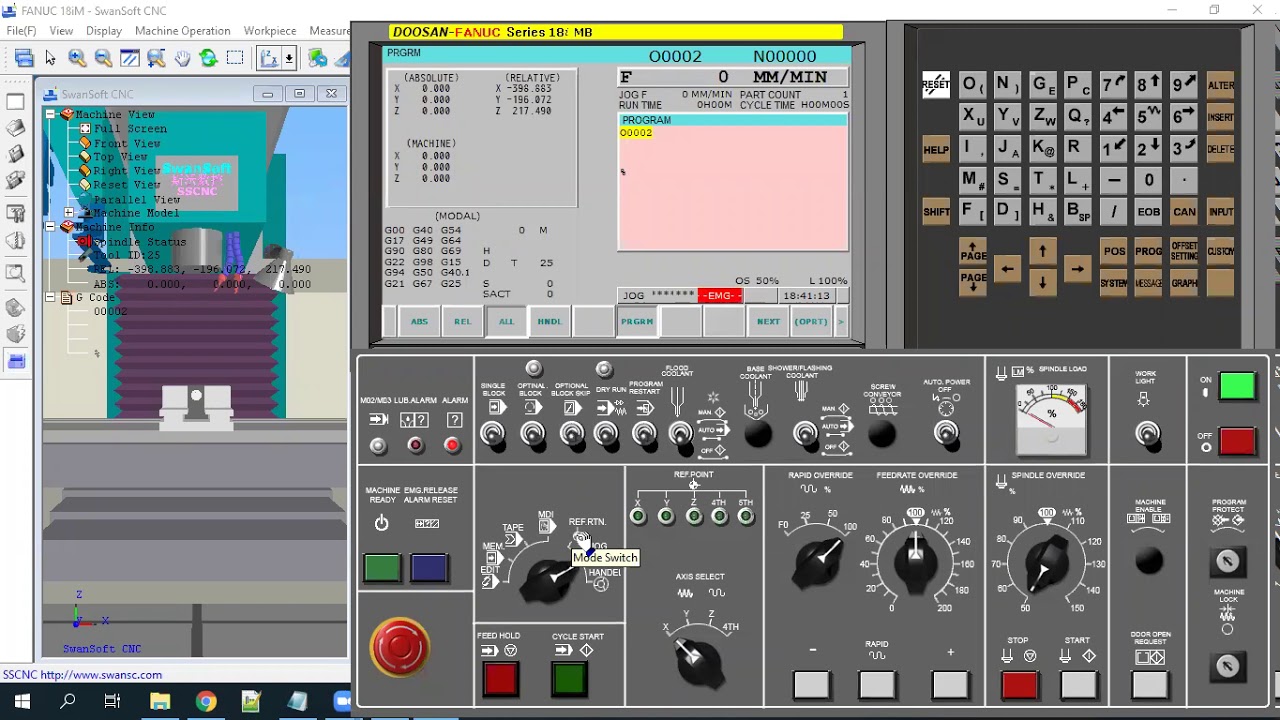
Task: Open the dropdown arrow beside ZX plane icon
Action: [x=289, y=58]
